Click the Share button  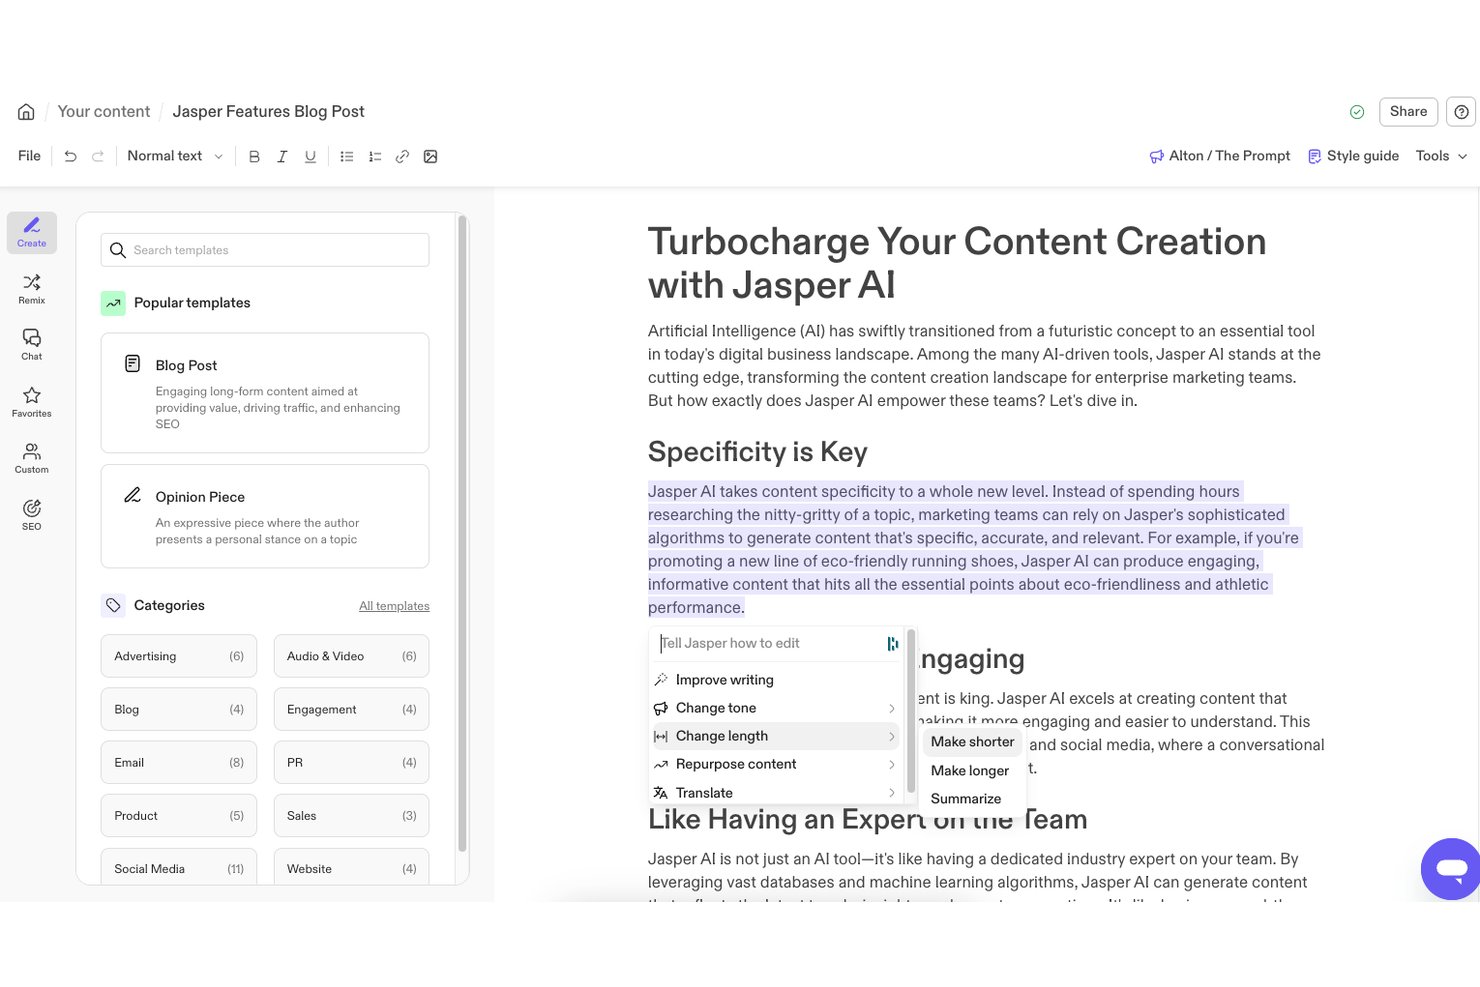click(x=1408, y=112)
